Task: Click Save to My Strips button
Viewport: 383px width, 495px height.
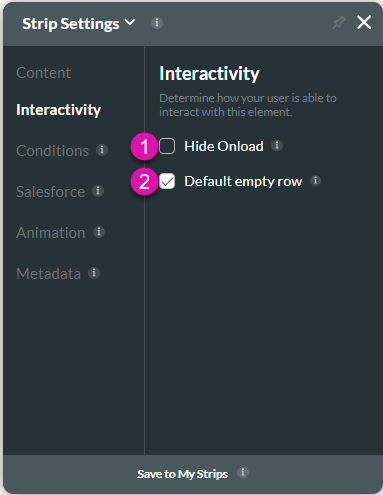Action: pos(183,474)
